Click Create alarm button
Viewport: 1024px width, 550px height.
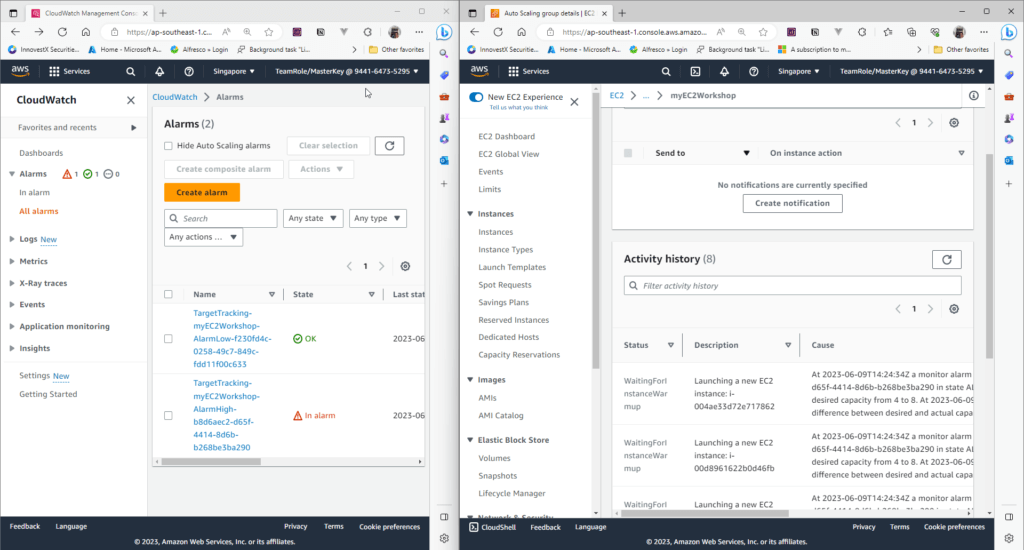coord(202,193)
